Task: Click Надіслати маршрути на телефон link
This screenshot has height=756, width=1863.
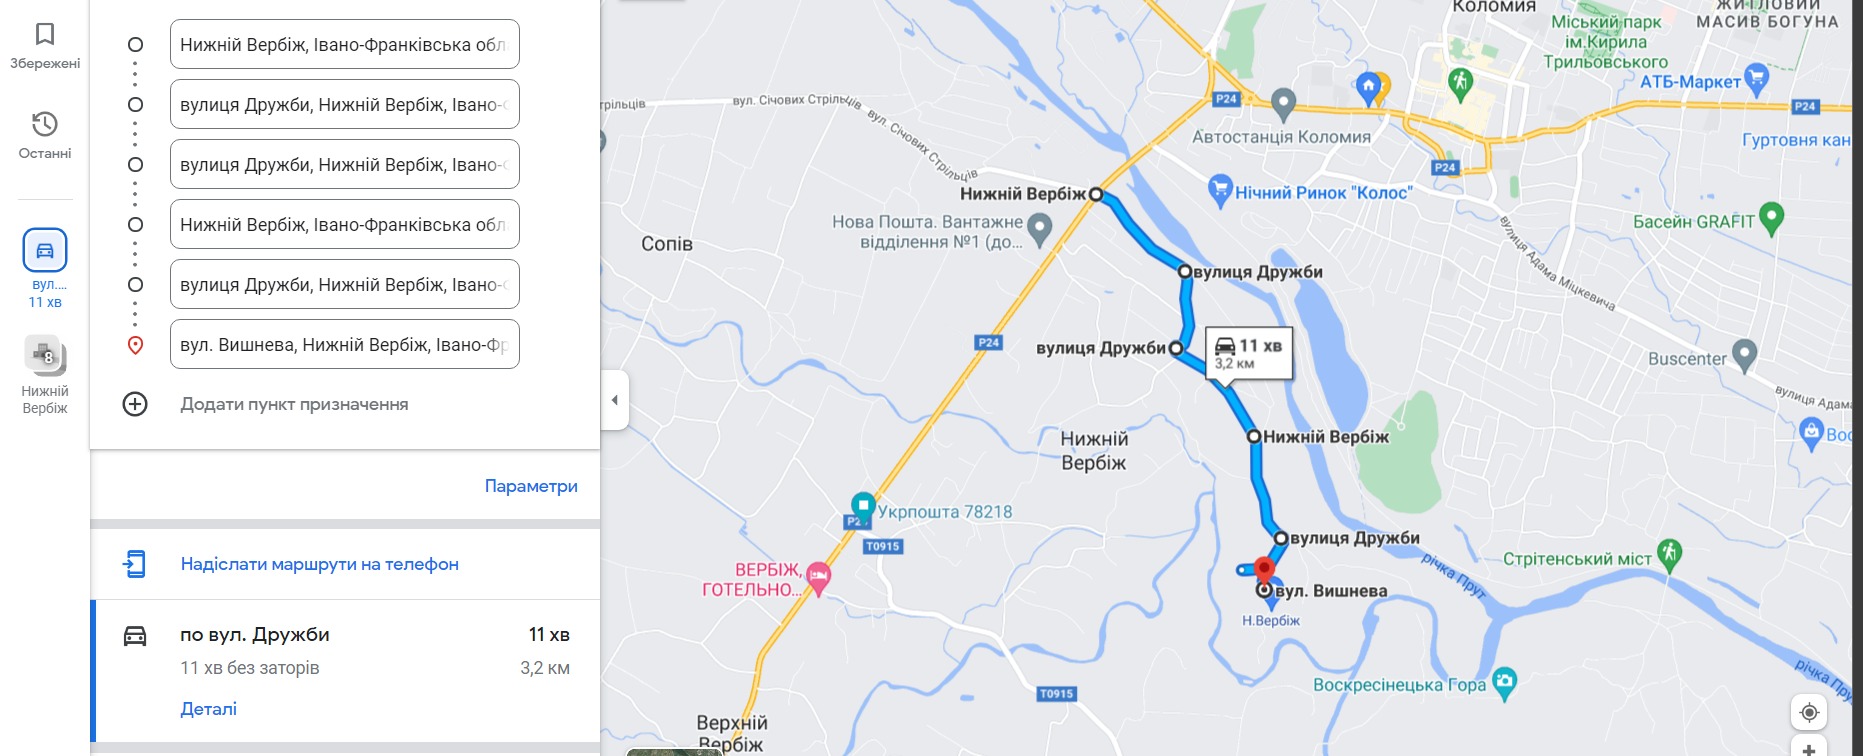Action: (x=320, y=564)
